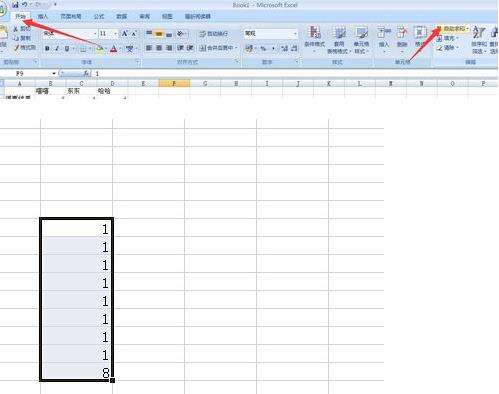Toggle italic formatting
This screenshot has width=499, height=394.
coord(57,49)
